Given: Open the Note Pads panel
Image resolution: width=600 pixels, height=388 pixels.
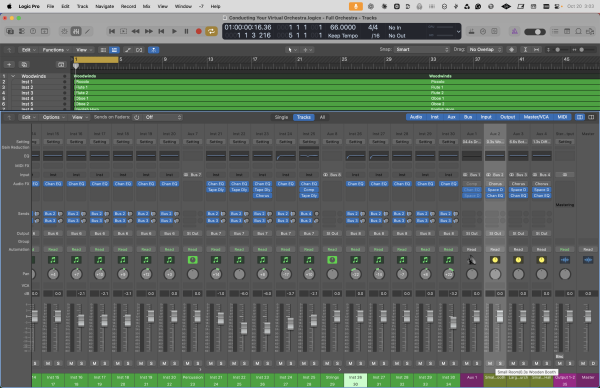Looking at the screenshot, I should (x=567, y=31).
